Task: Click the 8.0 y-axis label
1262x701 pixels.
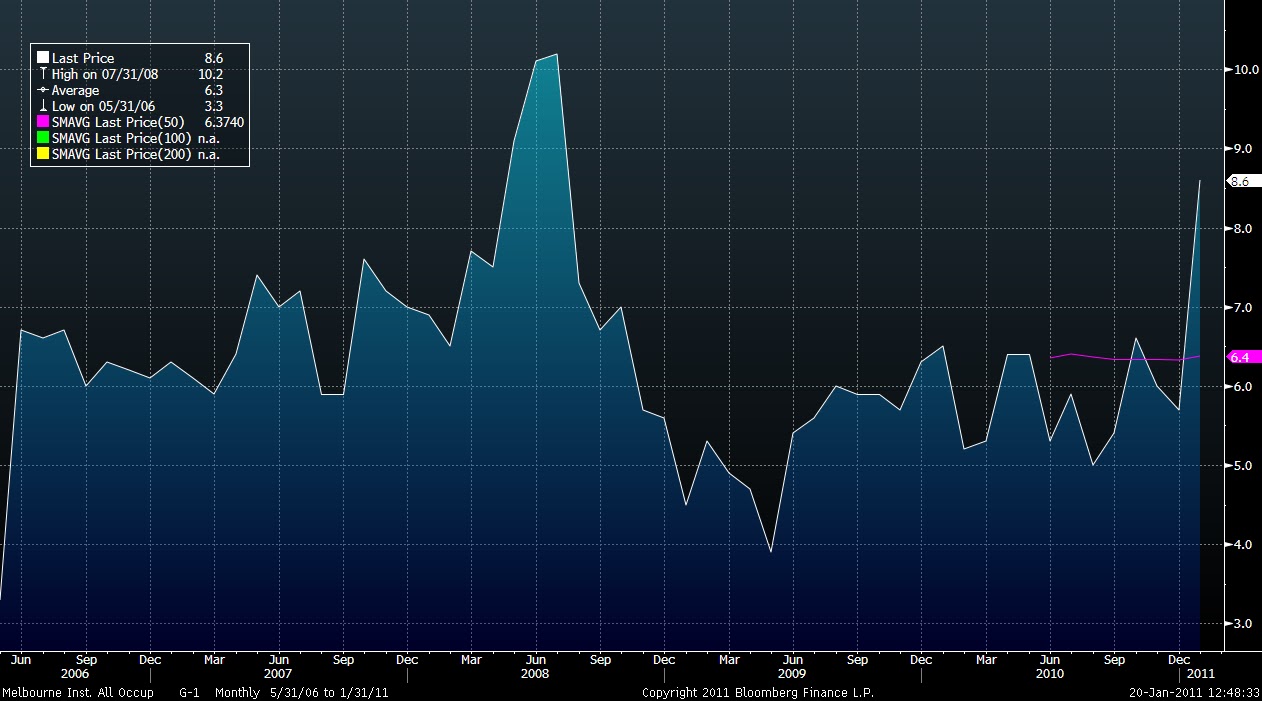Action: pos(1241,228)
